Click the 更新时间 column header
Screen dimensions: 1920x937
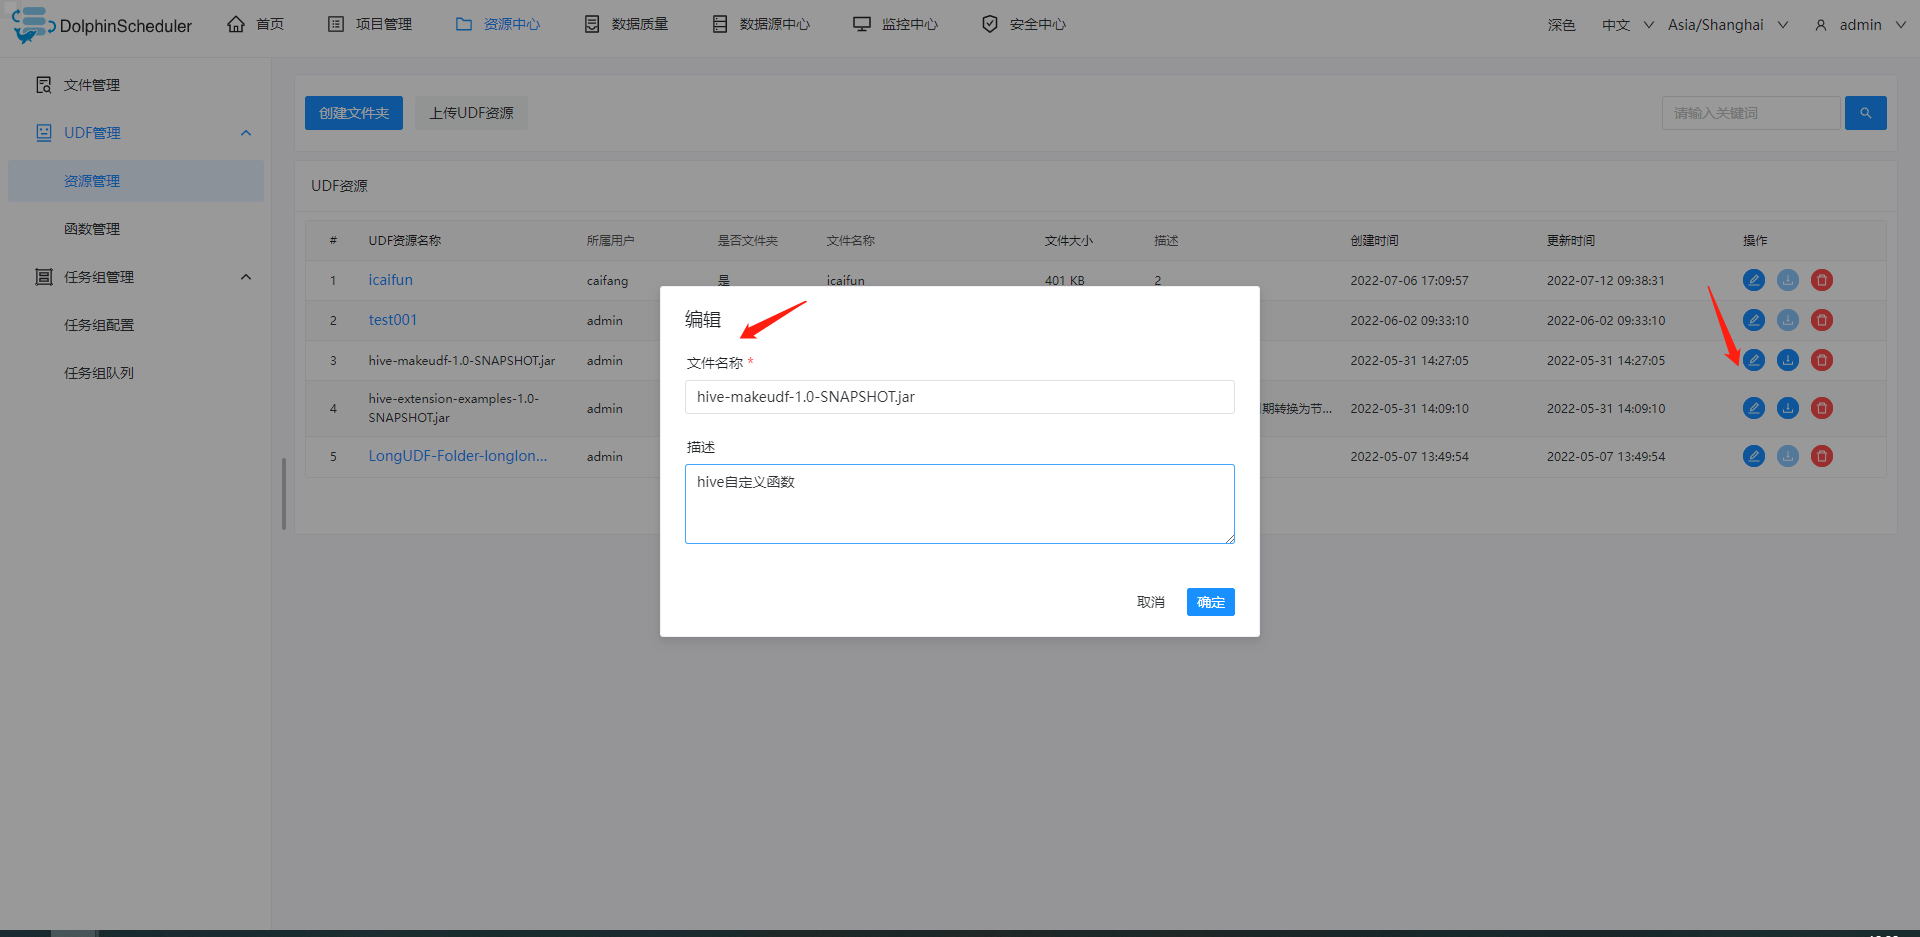[1571, 240]
